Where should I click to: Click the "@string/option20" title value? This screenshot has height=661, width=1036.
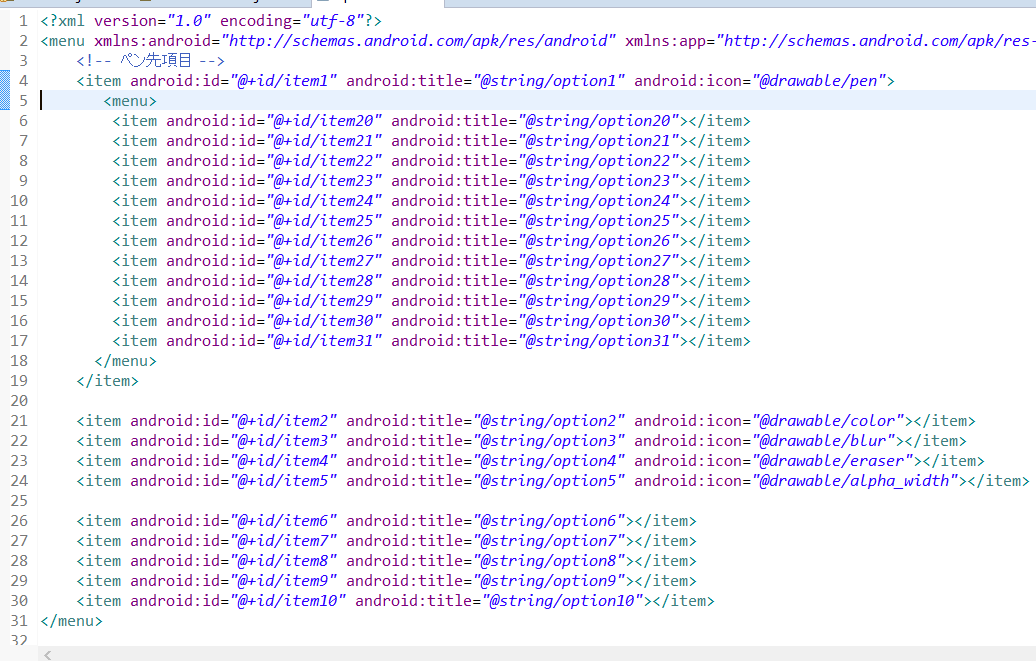coord(598,120)
